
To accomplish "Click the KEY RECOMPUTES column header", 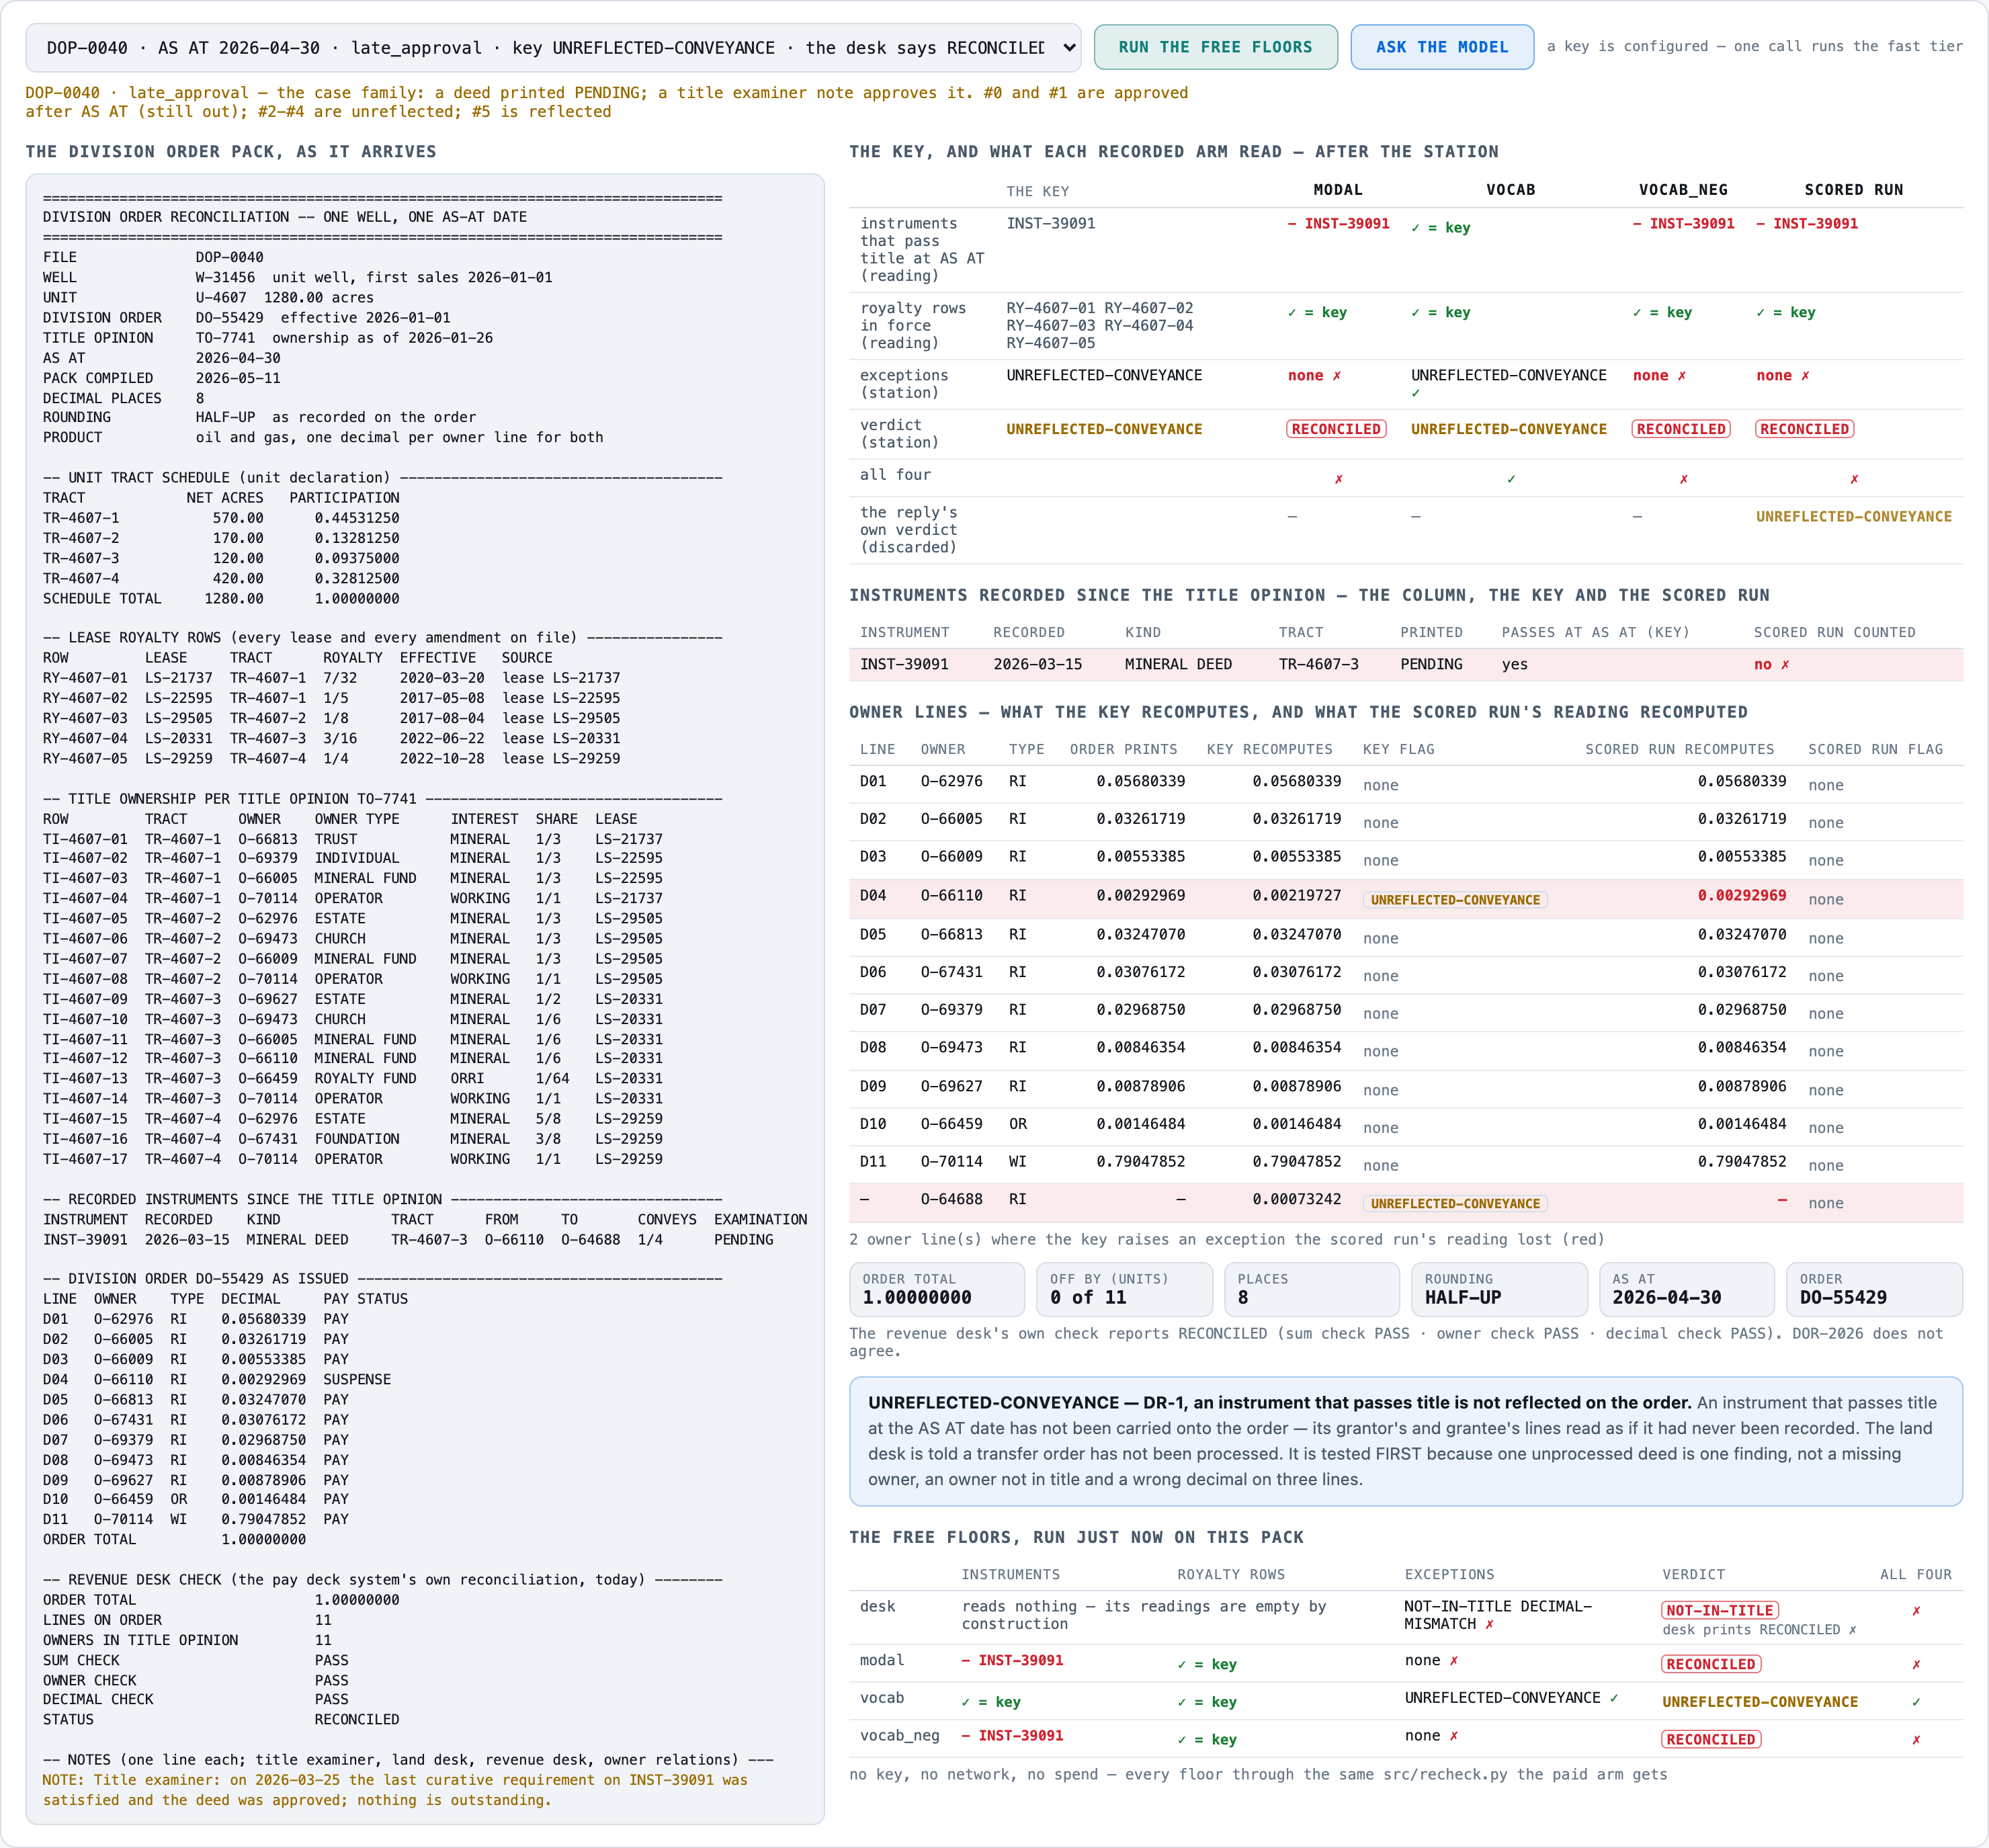I will (x=1269, y=749).
